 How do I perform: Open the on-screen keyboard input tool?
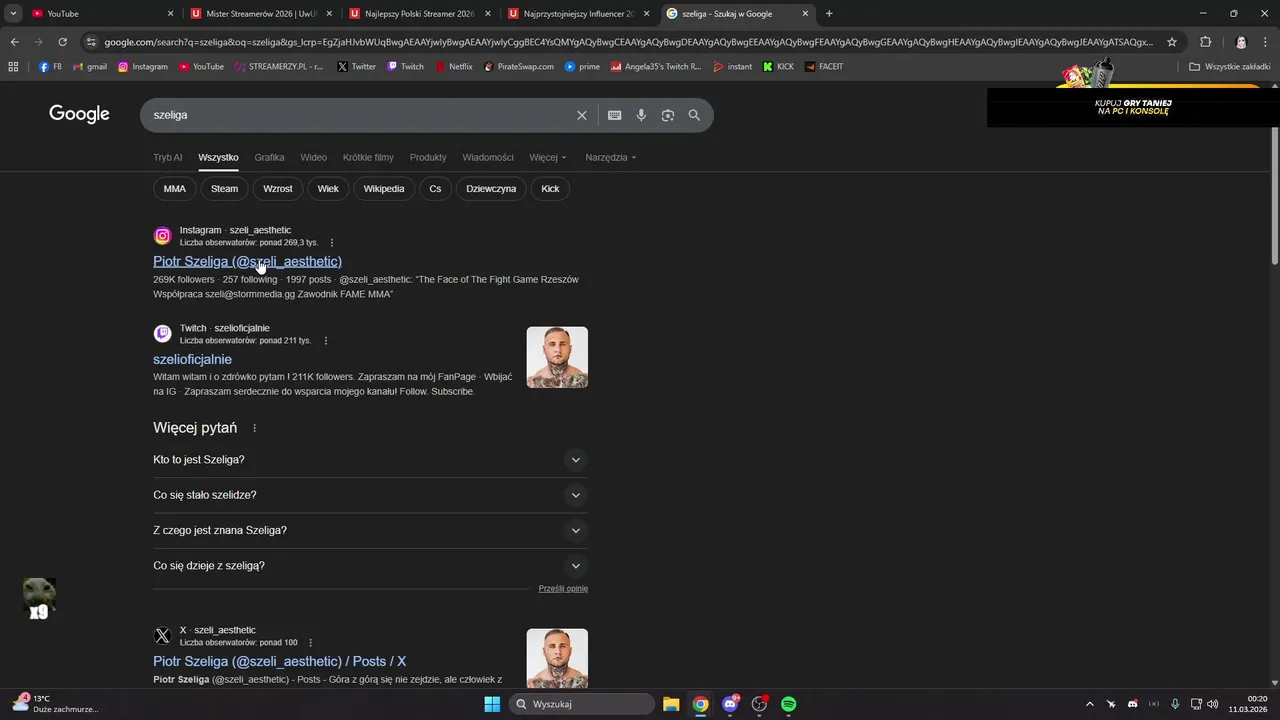615,115
